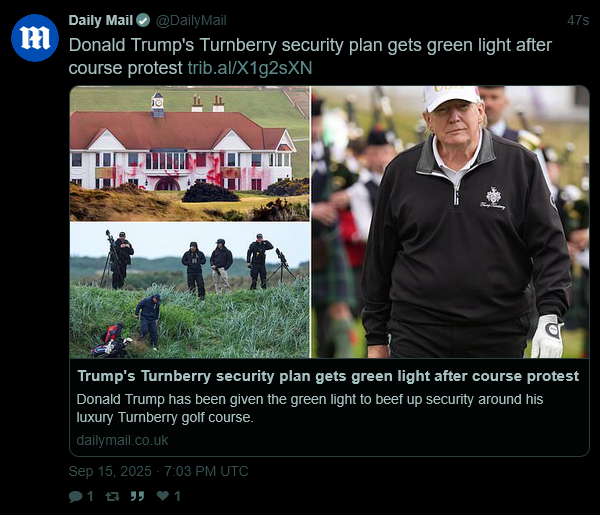View the photo of man in white cap

click(x=450, y=222)
